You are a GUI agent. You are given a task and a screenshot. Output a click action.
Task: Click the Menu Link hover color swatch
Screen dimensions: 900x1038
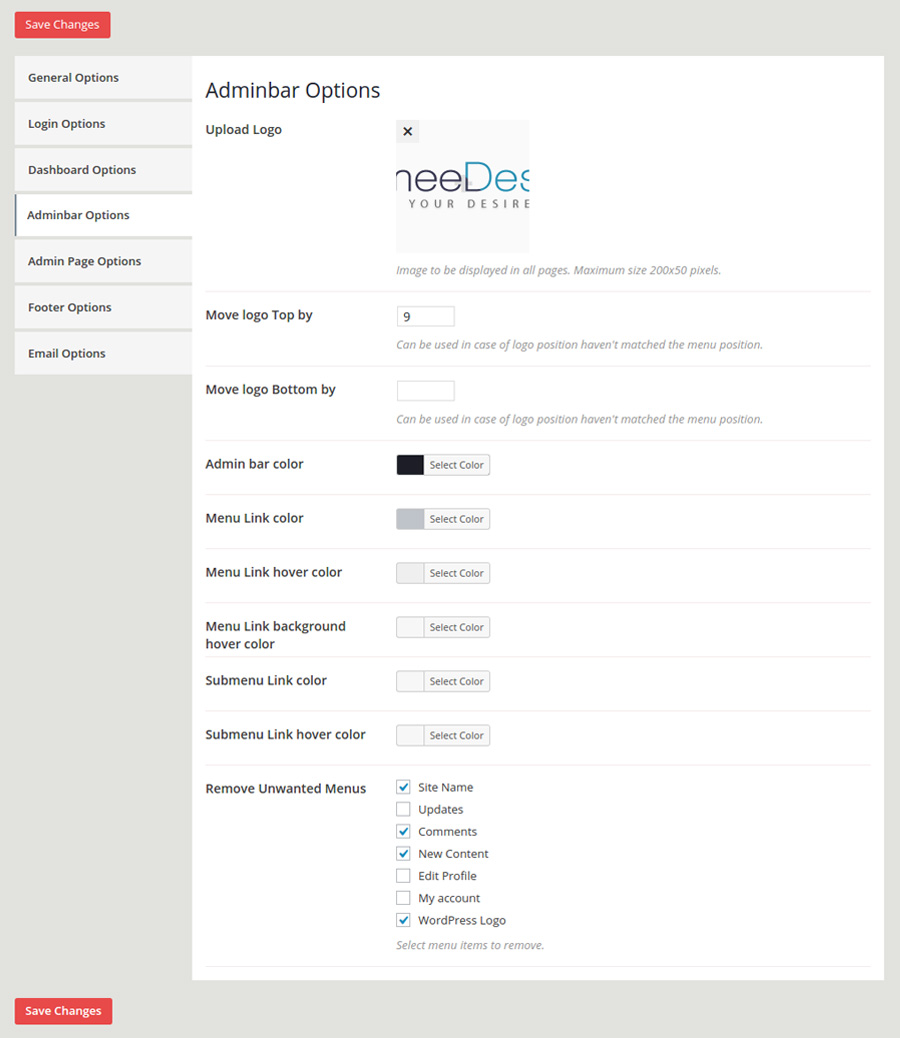pyautogui.click(x=410, y=573)
